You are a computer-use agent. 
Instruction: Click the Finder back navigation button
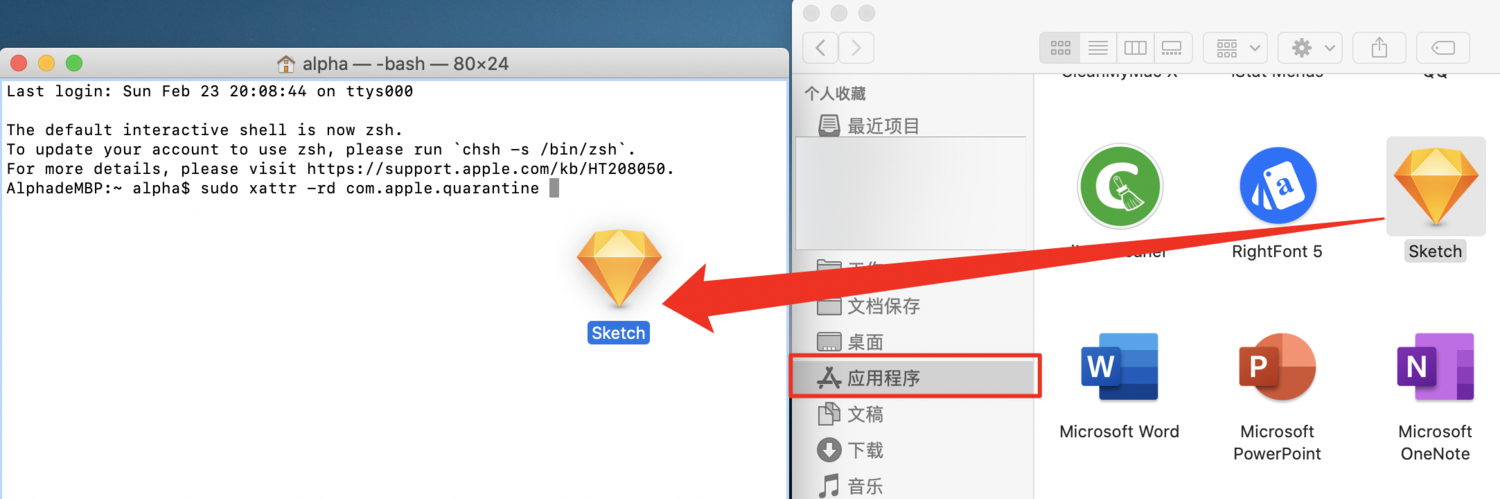click(x=821, y=47)
